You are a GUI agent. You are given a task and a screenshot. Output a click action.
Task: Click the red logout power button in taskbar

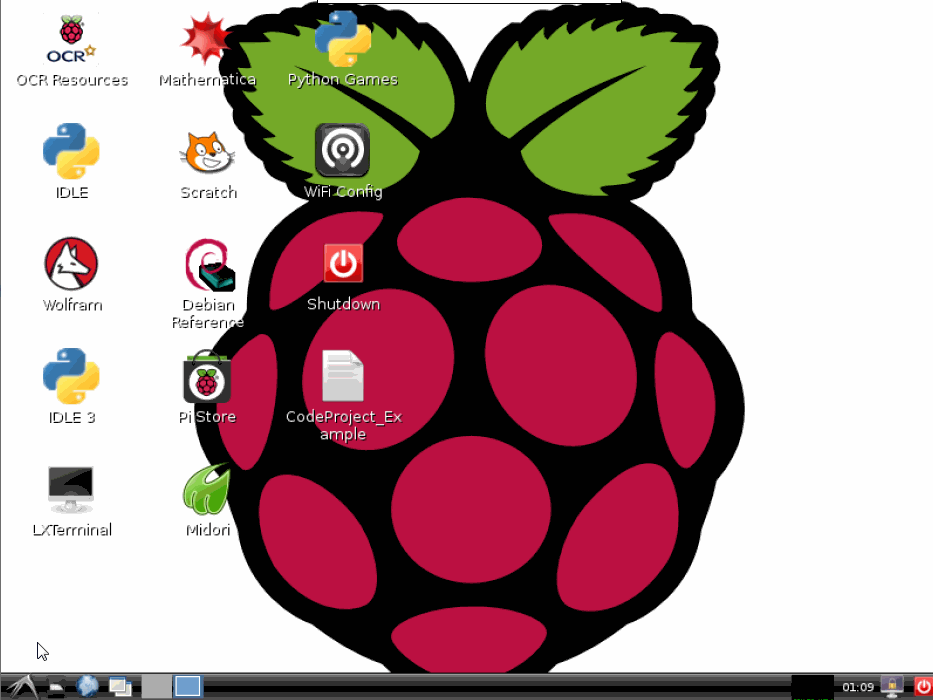[x=923, y=687]
